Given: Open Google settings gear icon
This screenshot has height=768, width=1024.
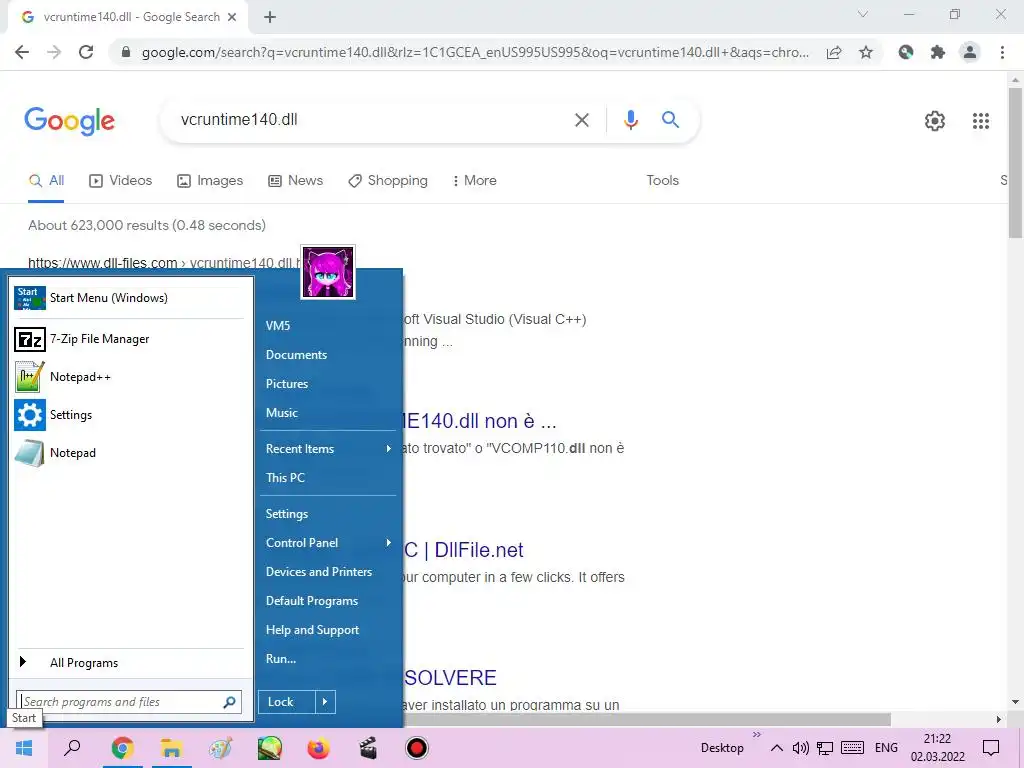Looking at the screenshot, I should click(x=935, y=121).
